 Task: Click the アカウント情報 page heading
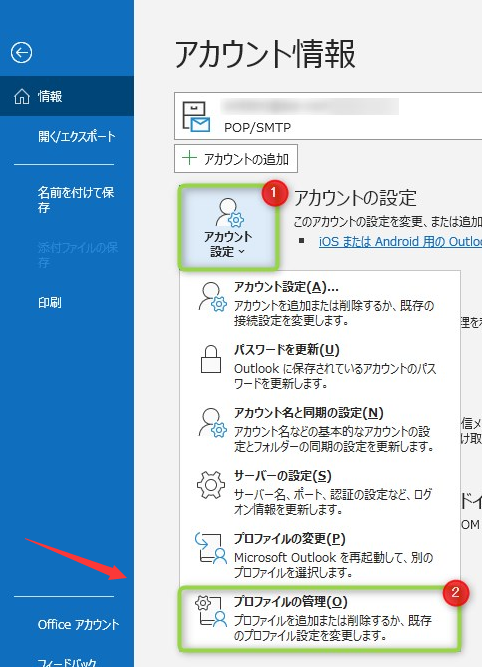coord(265,54)
